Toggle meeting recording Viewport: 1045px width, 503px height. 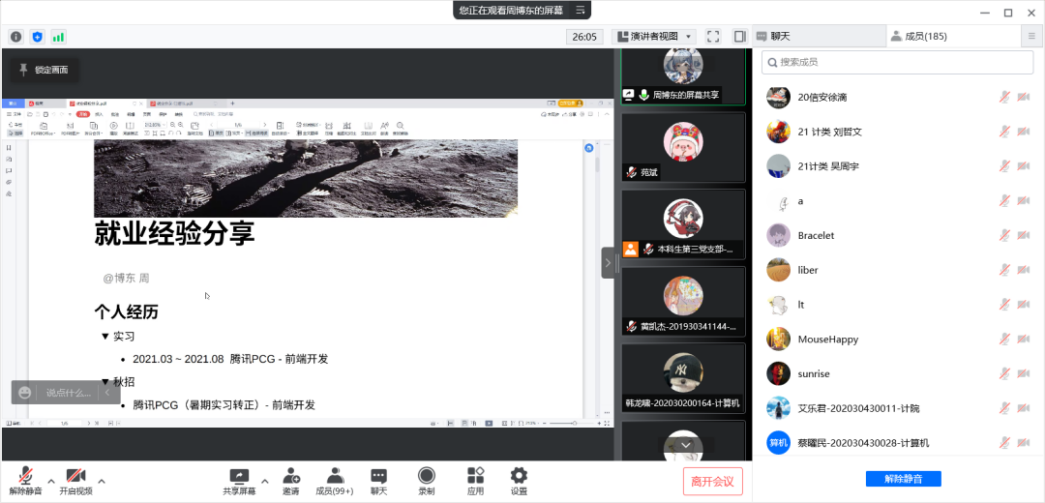tap(427, 481)
